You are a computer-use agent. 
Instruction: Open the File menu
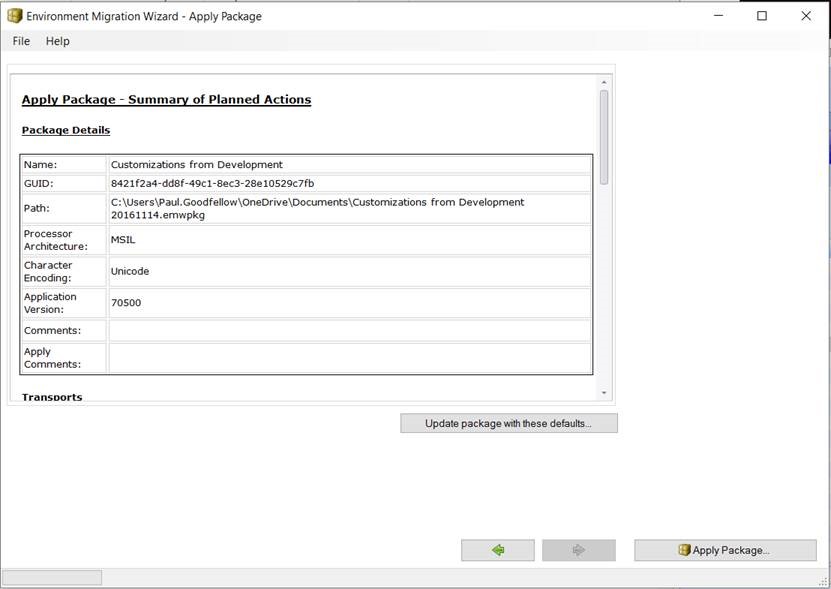(x=21, y=41)
